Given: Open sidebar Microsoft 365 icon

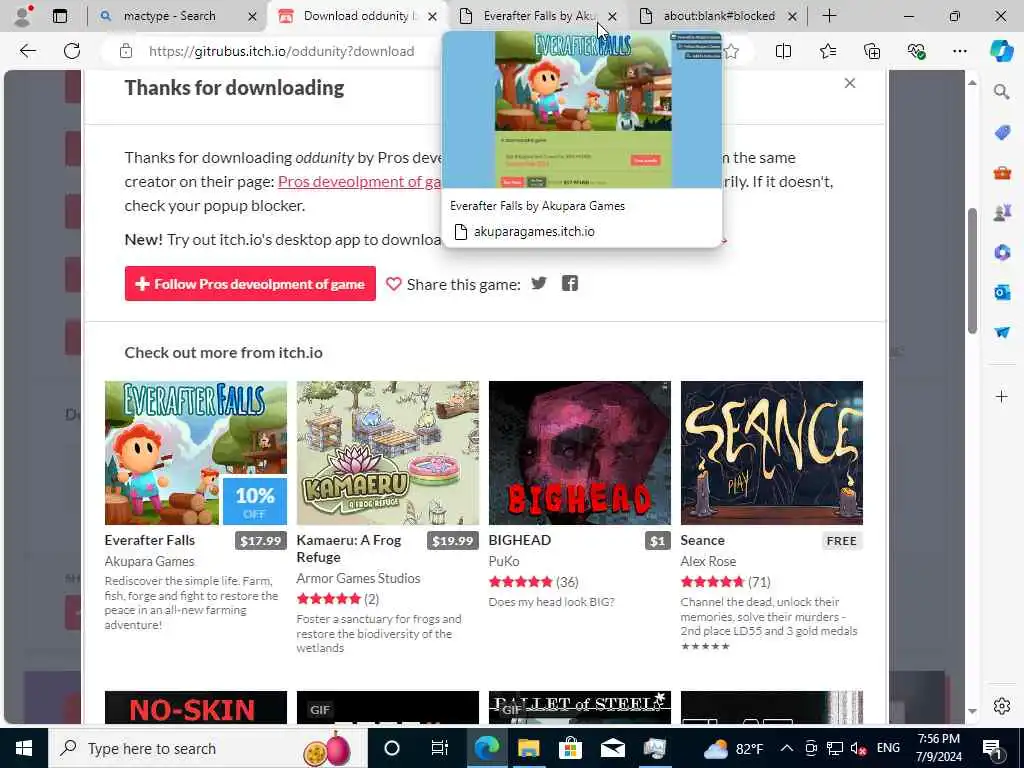Looking at the screenshot, I should click(1002, 252).
